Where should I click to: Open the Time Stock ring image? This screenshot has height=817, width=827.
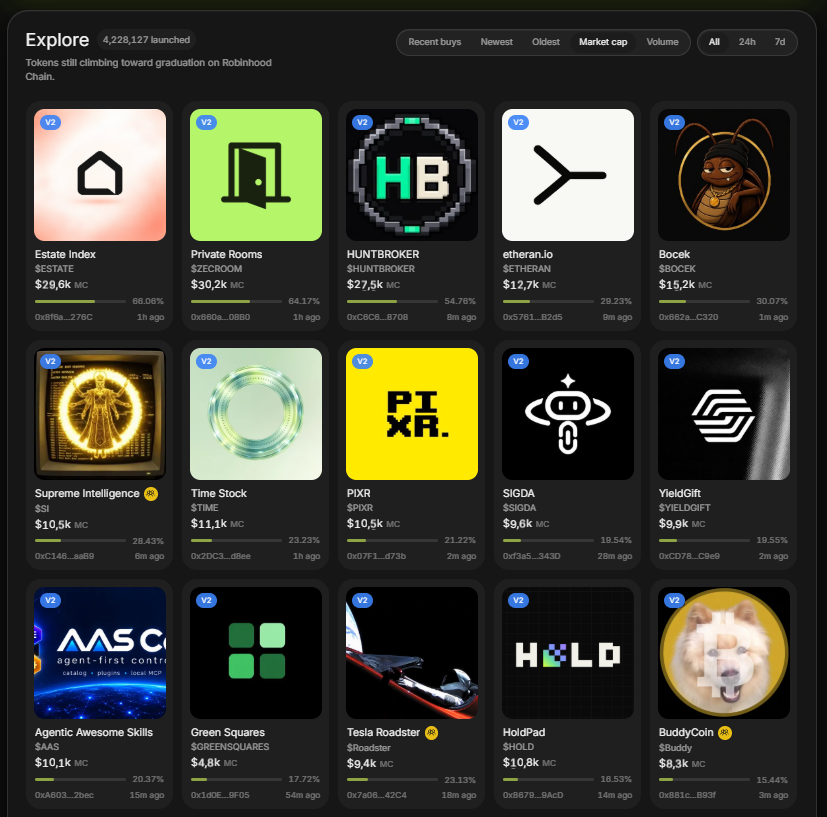click(x=256, y=414)
